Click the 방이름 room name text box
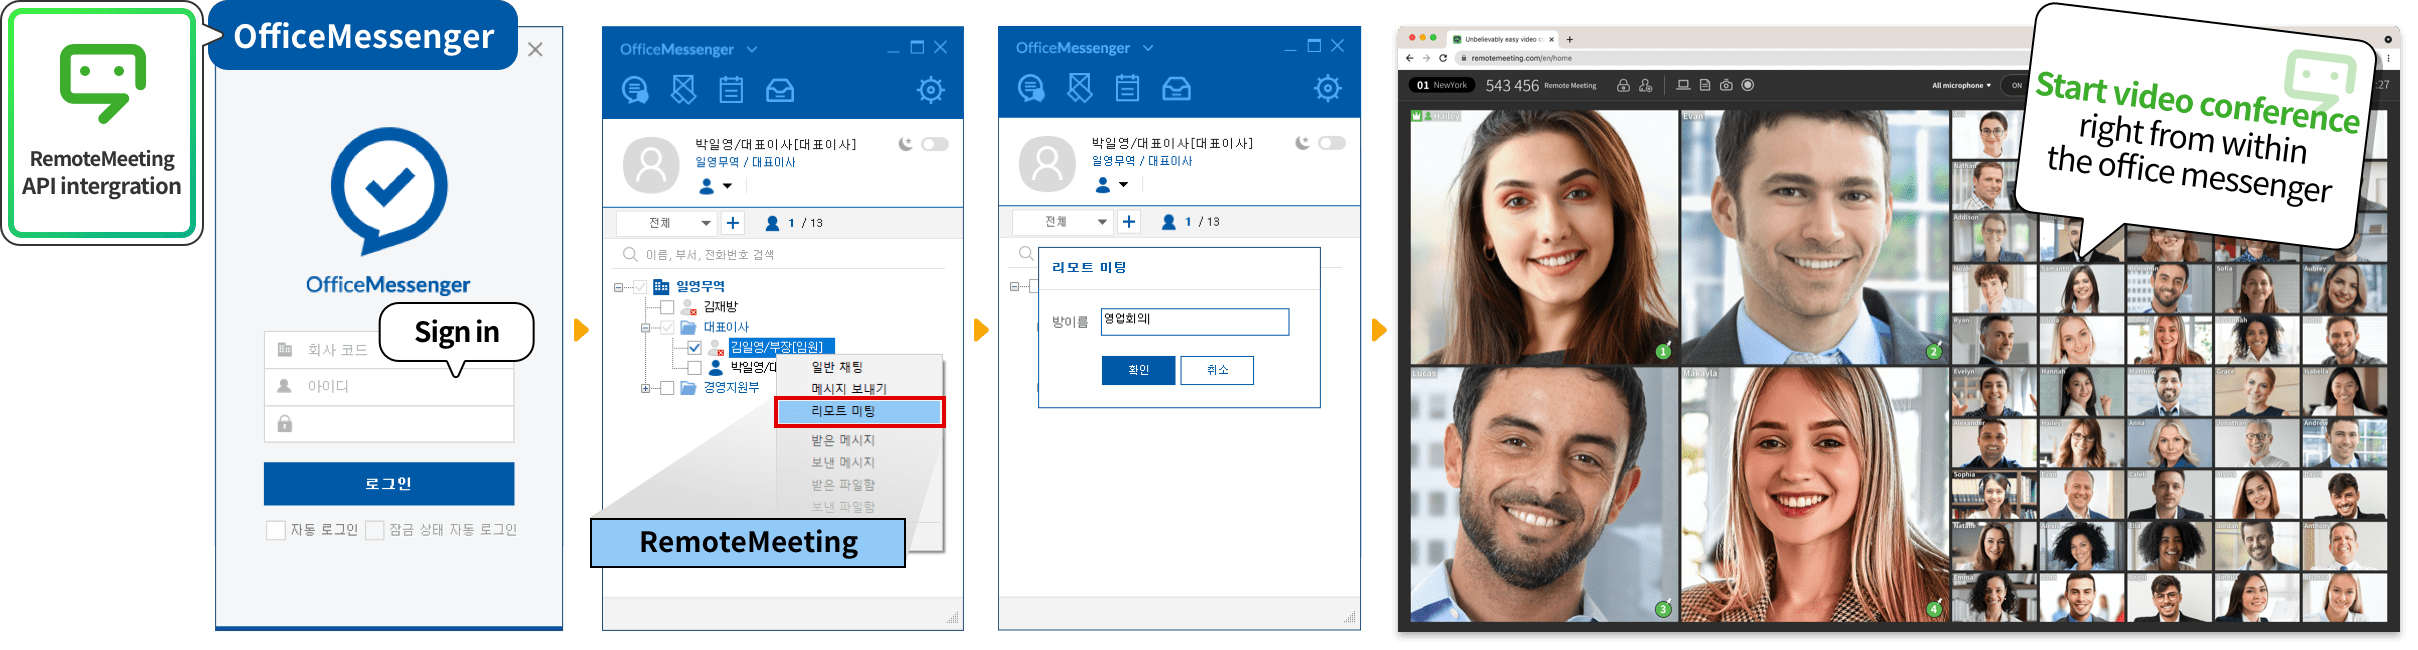Screen dimensions: 2418x650 point(1195,321)
